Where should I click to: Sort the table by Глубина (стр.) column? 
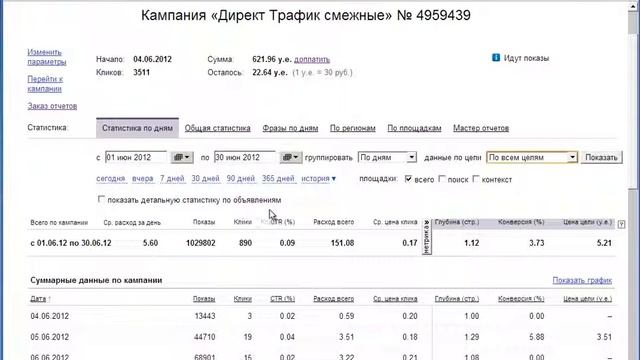tap(457, 299)
